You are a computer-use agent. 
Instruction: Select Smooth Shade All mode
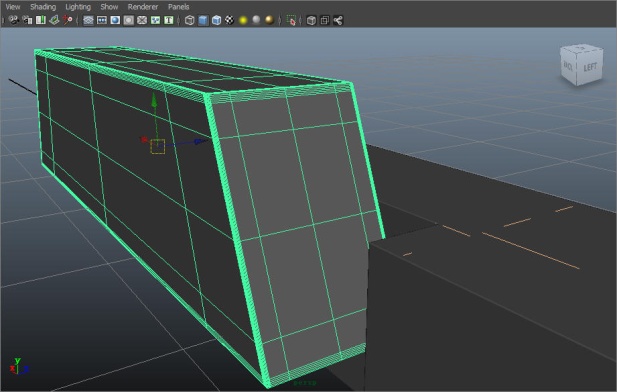[x=203, y=20]
